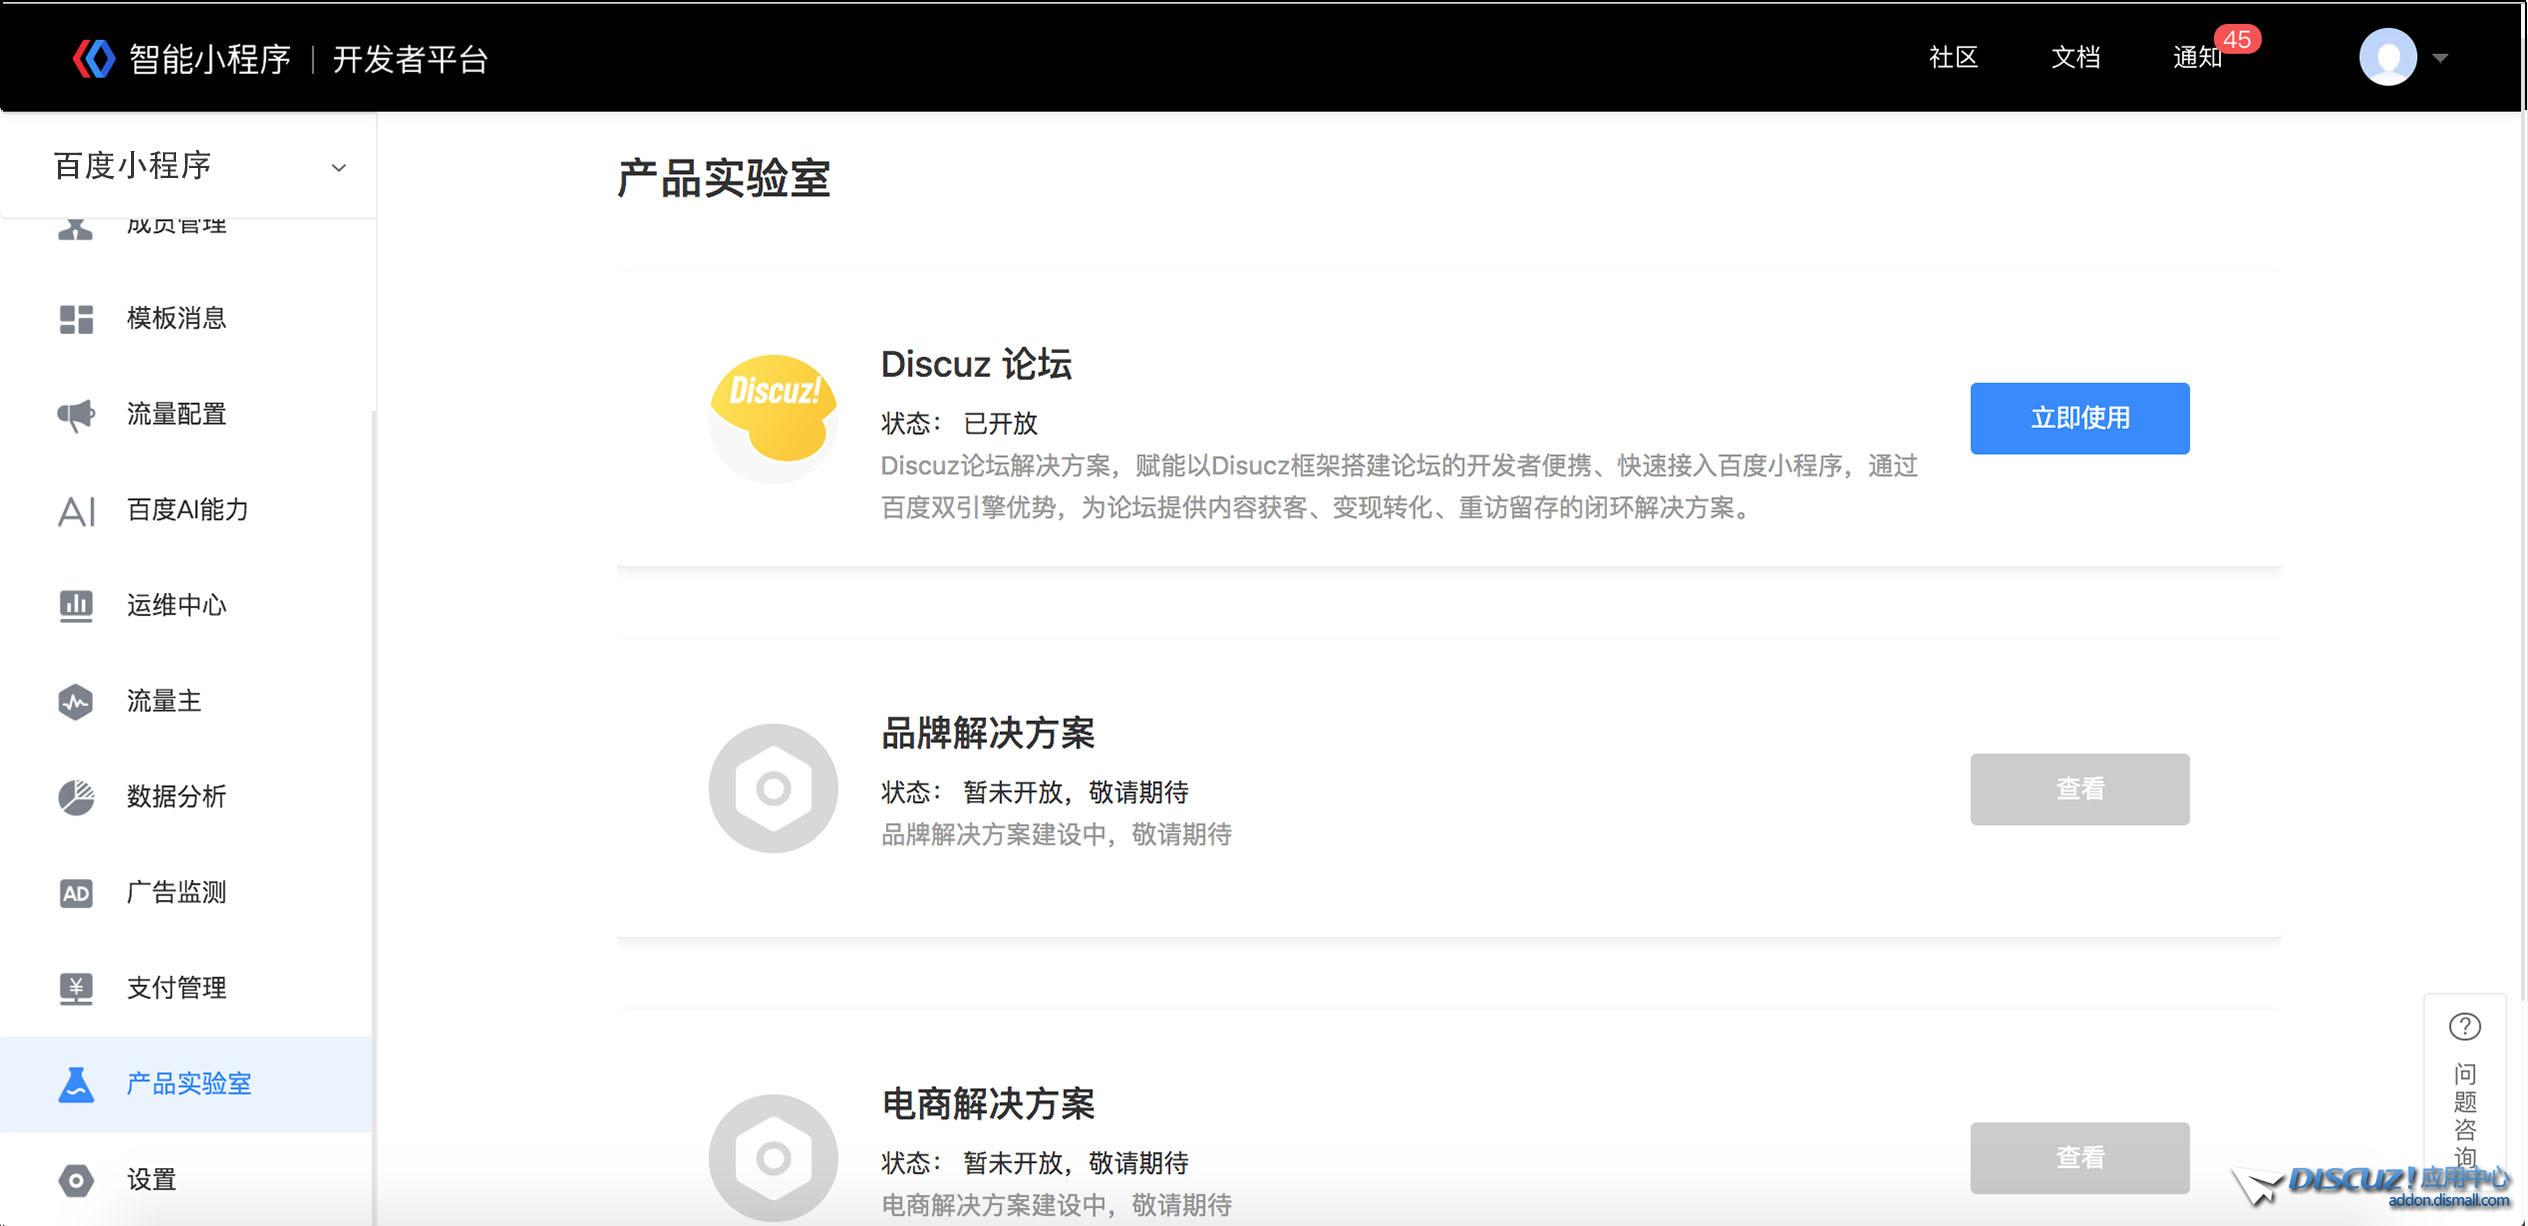Click the traffic owner hexagon icon
This screenshot has height=1226, width=2528.
point(76,701)
